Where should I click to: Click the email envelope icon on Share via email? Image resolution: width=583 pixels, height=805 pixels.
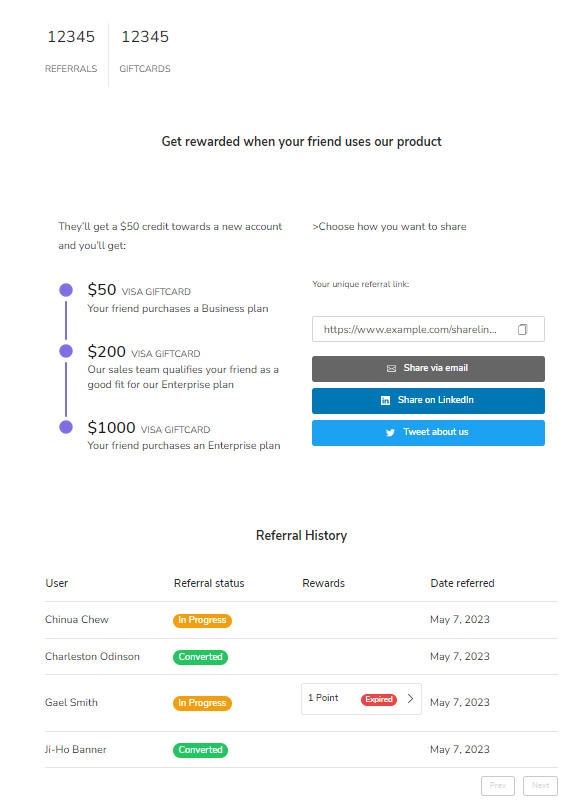390,368
